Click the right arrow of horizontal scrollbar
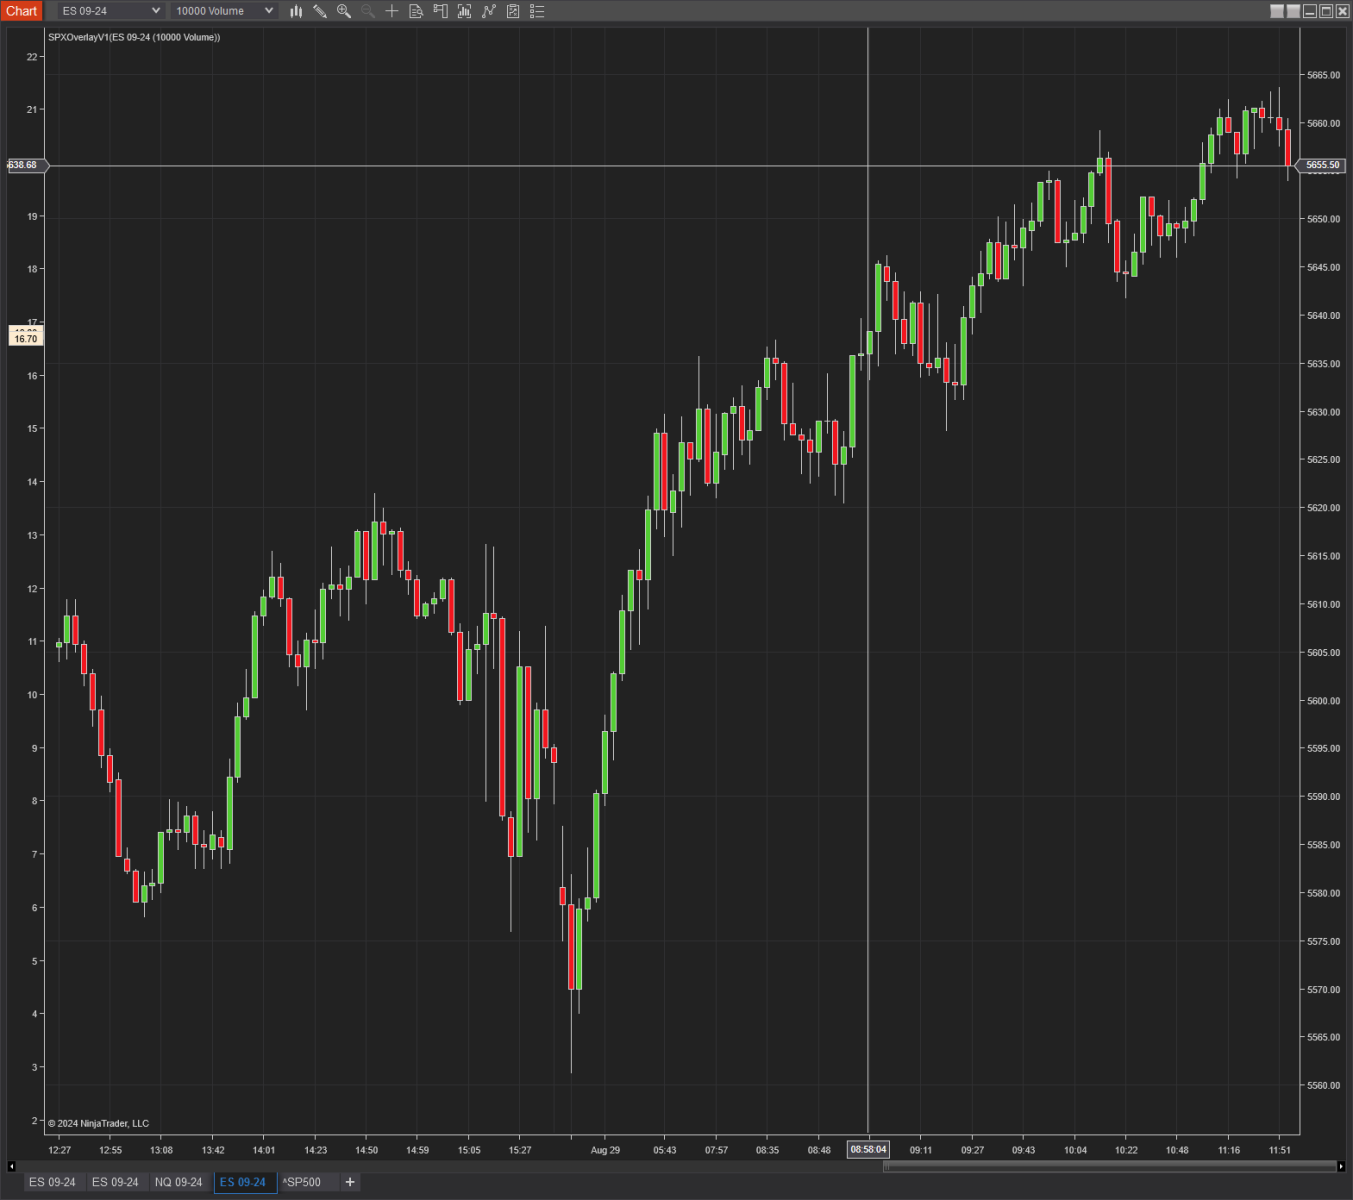1353x1200 pixels. click(1341, 1166)
